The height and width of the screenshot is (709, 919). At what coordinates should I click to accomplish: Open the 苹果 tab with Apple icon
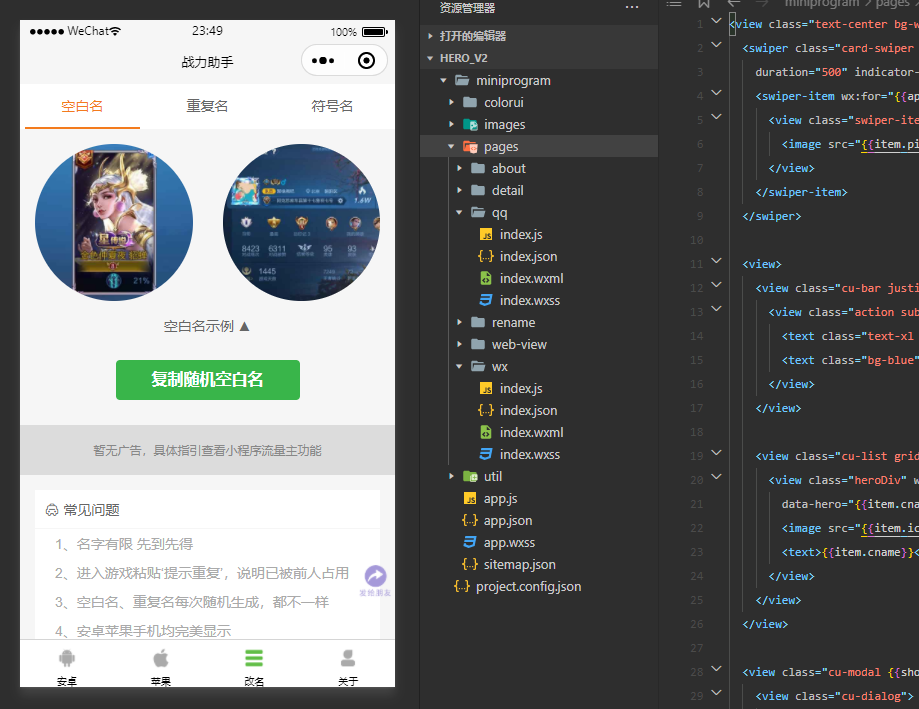[161, 667]
